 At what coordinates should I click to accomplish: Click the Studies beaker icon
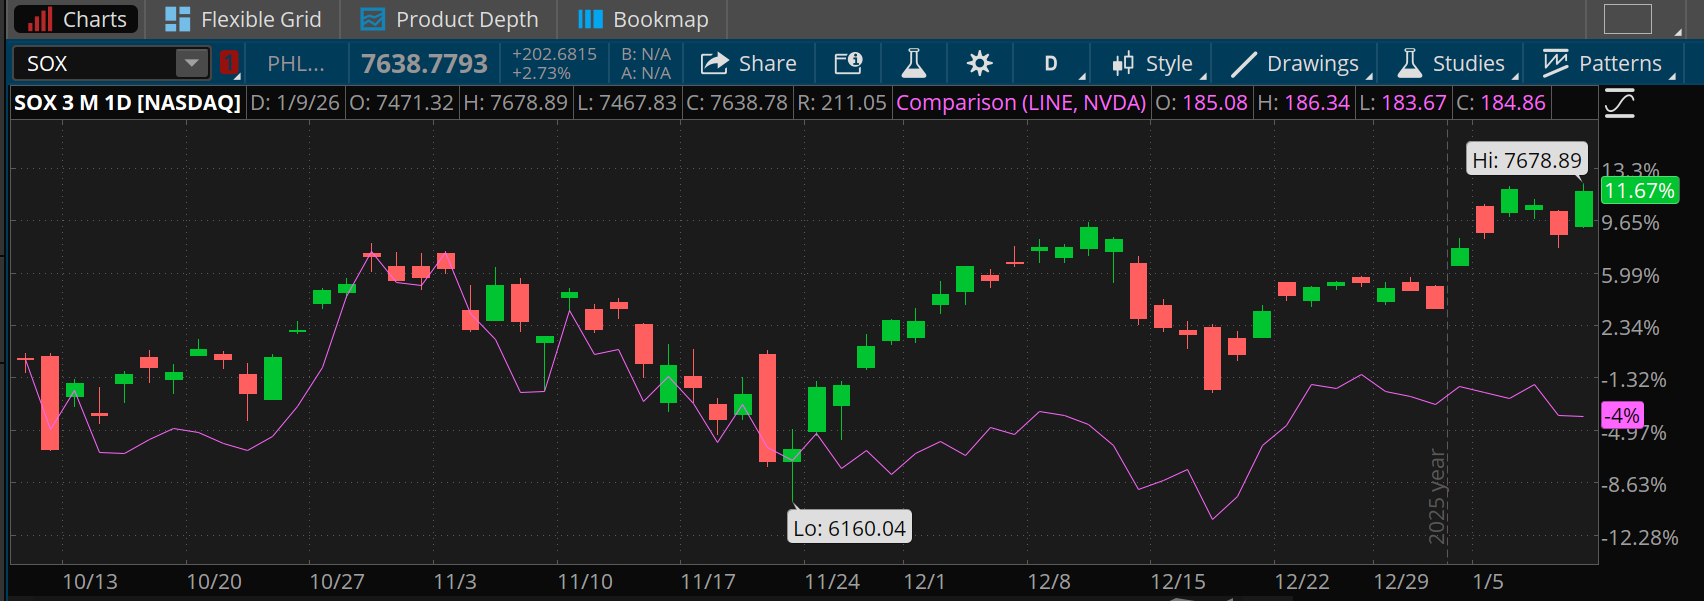1409,64
